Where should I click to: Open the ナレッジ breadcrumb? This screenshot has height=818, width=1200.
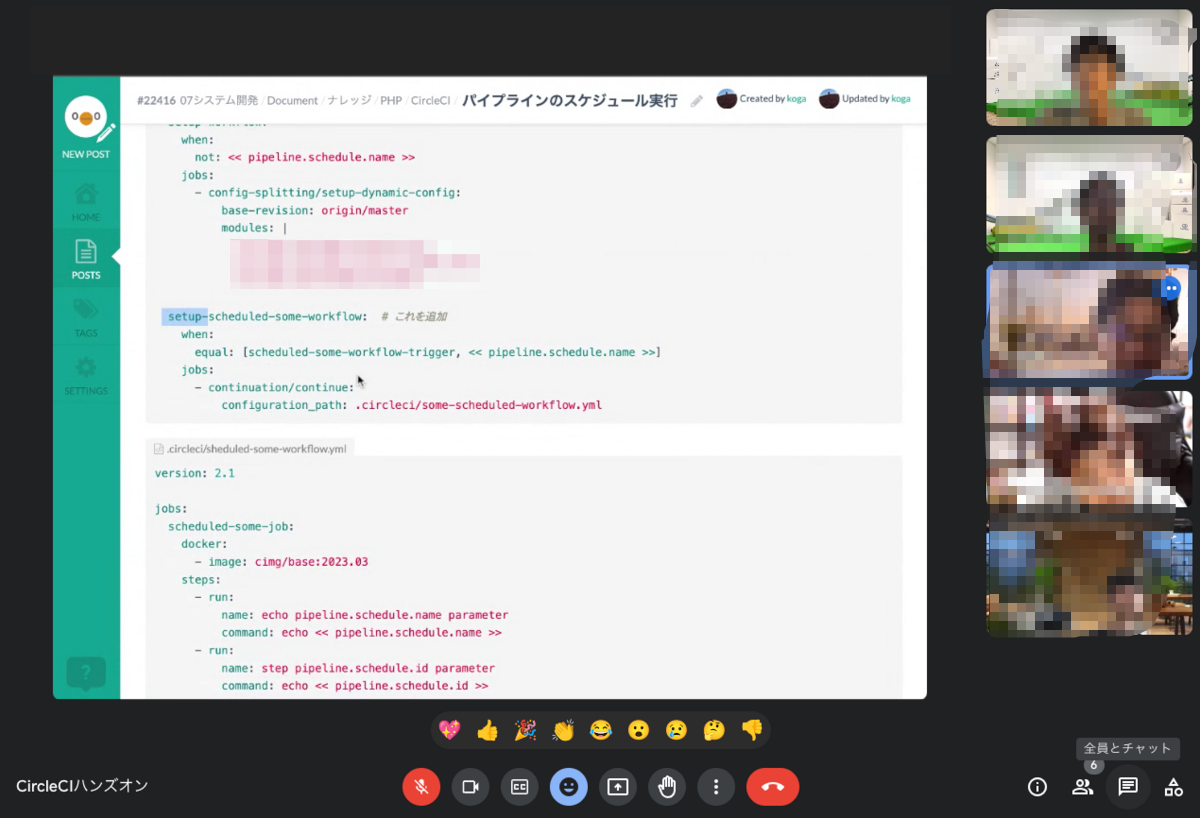point(349,100)
